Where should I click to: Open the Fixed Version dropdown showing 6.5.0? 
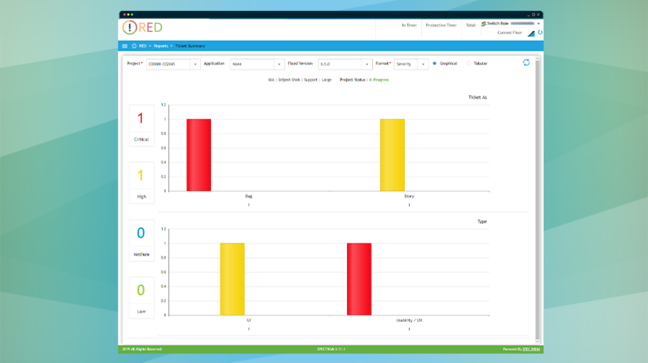pos(345,64)
